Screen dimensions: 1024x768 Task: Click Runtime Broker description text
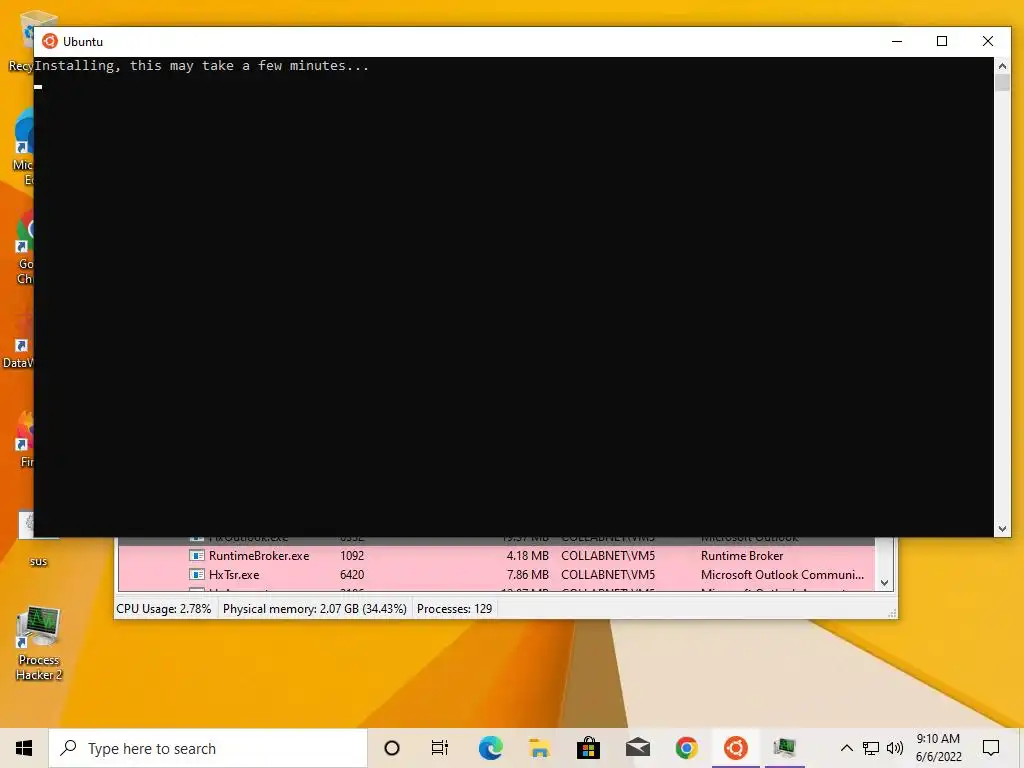click(742, 556)
